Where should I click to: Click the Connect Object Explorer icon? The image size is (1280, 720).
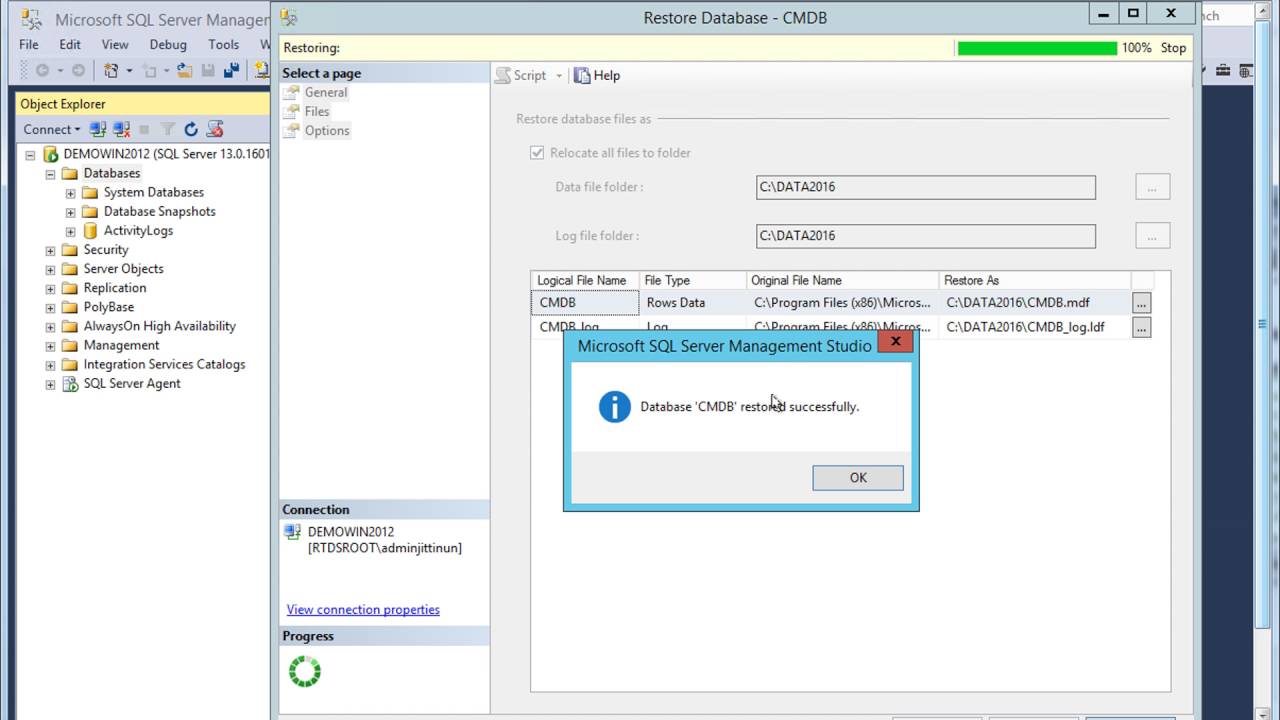click(98, 129)
